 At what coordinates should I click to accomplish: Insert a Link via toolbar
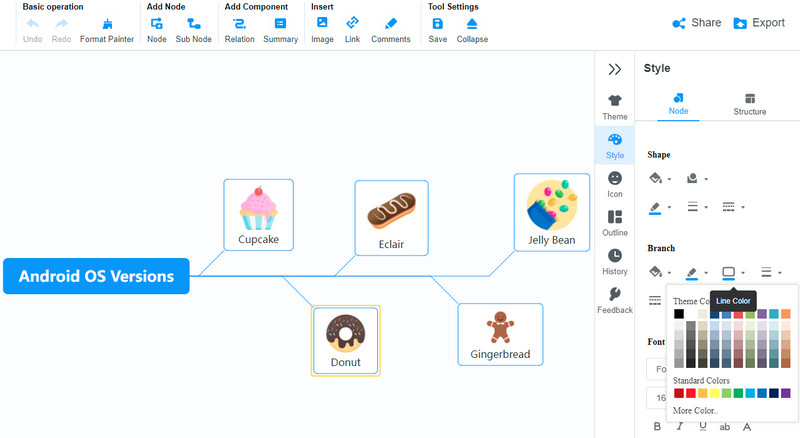click(352, 22)
